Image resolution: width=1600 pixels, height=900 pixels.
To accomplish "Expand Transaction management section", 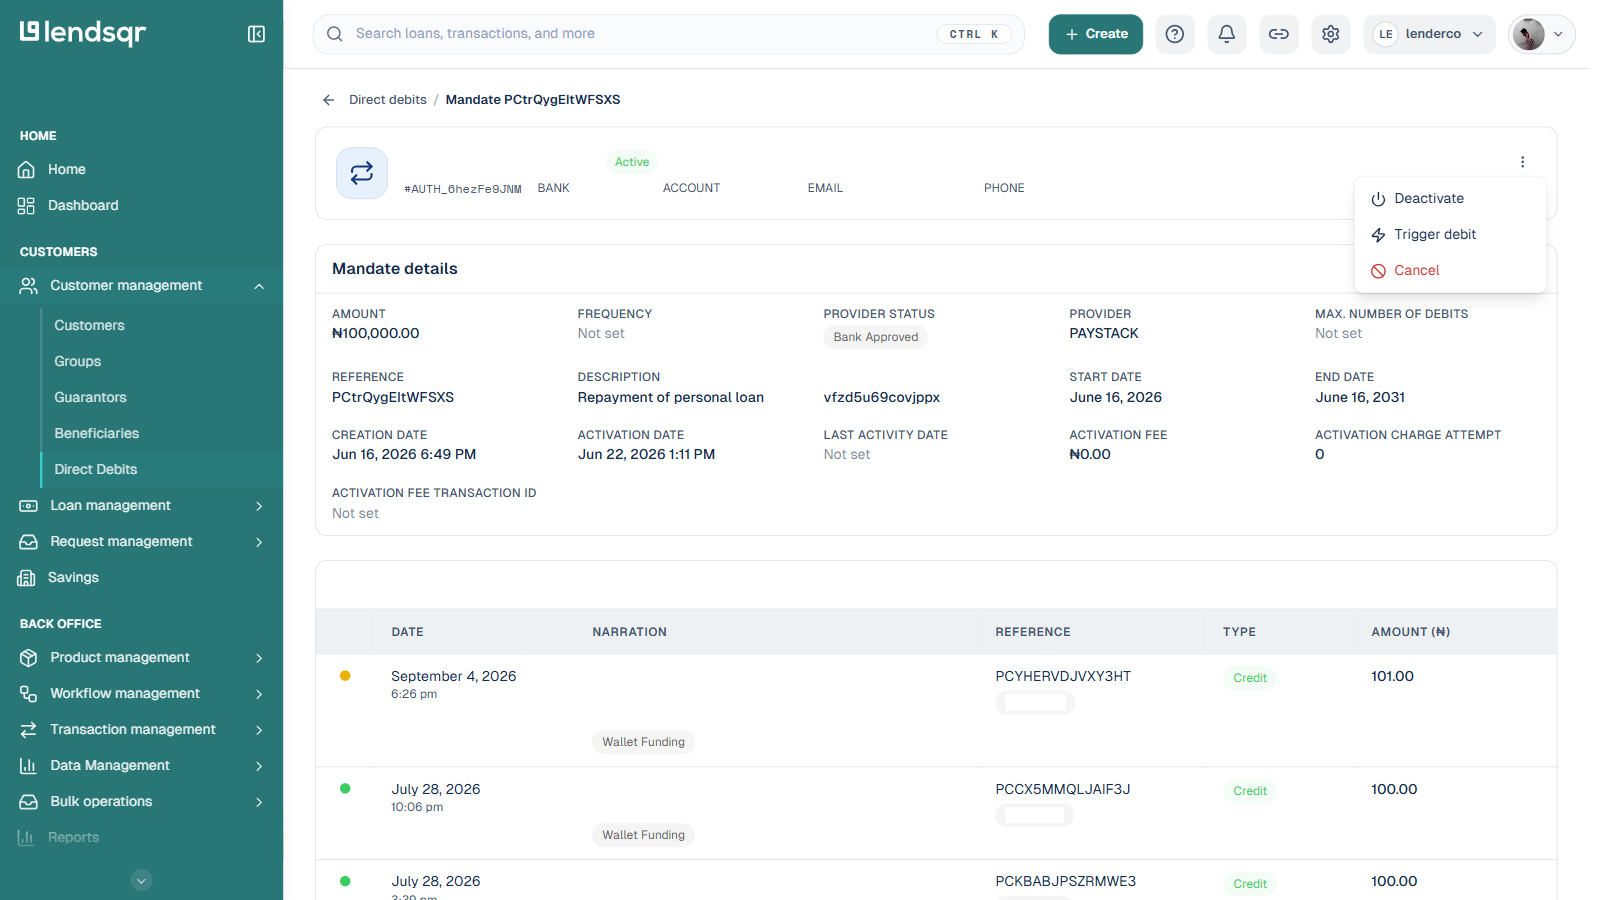I will [x=141, y=730].
